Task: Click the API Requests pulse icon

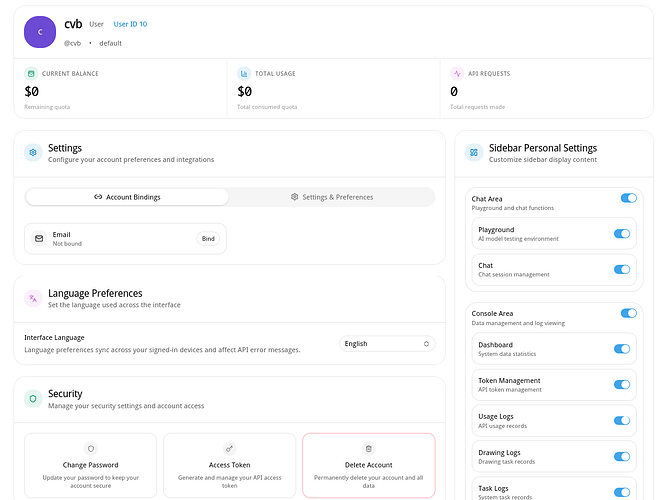Action: point(457,73)
